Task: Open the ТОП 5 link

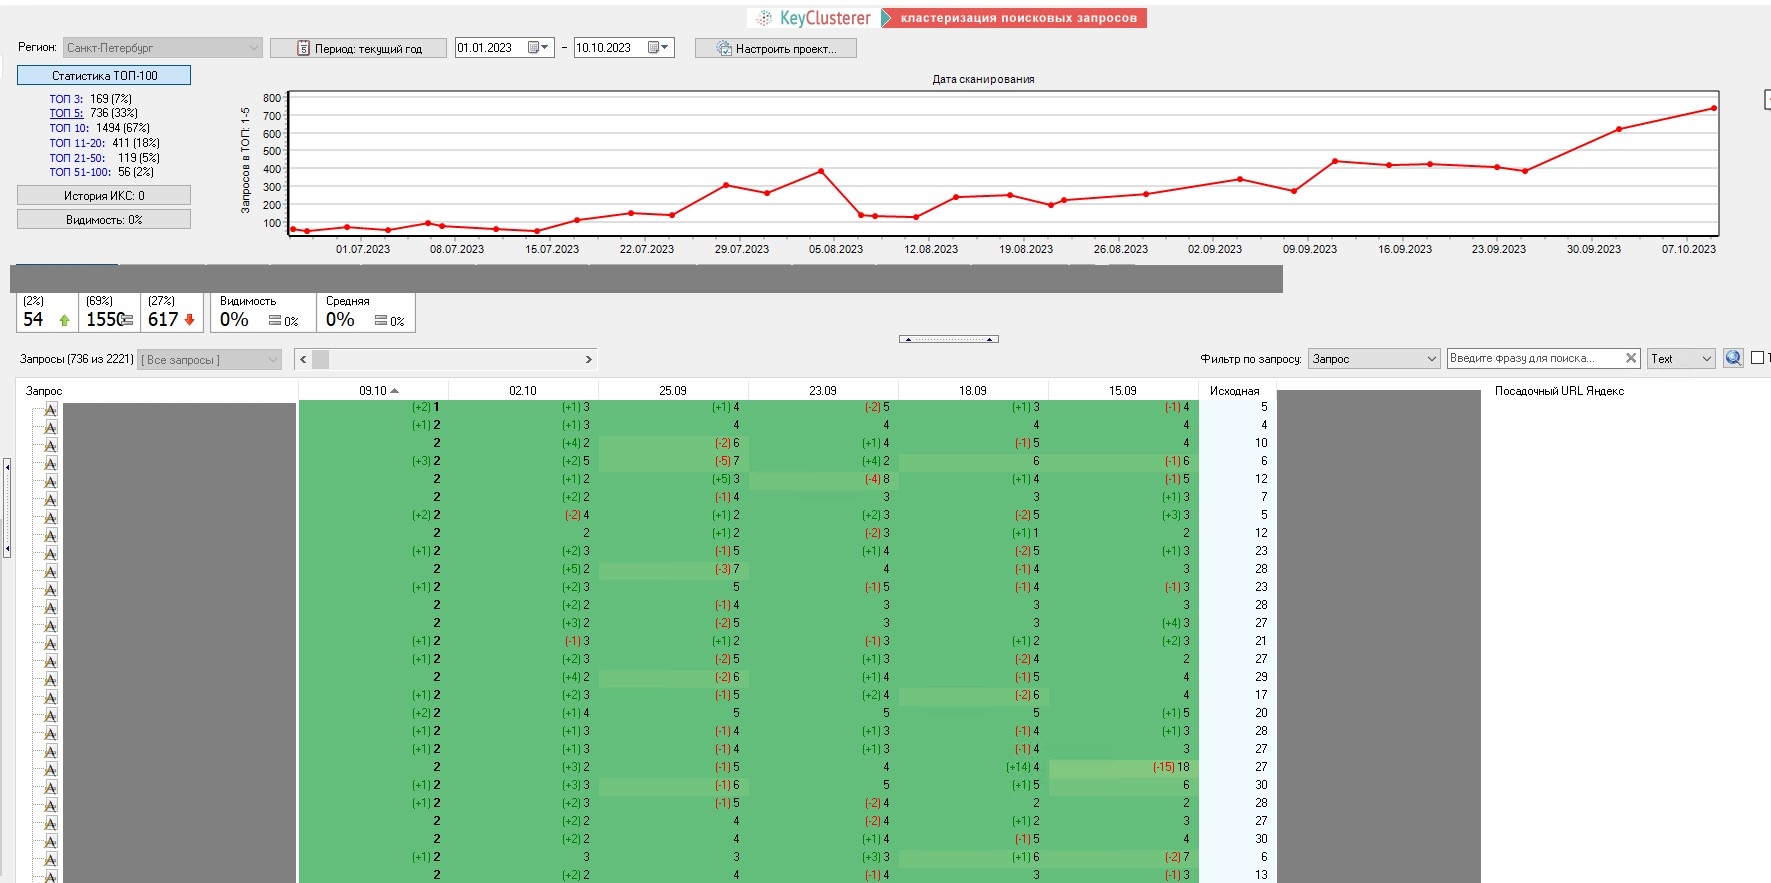Action: click(66, 113)
